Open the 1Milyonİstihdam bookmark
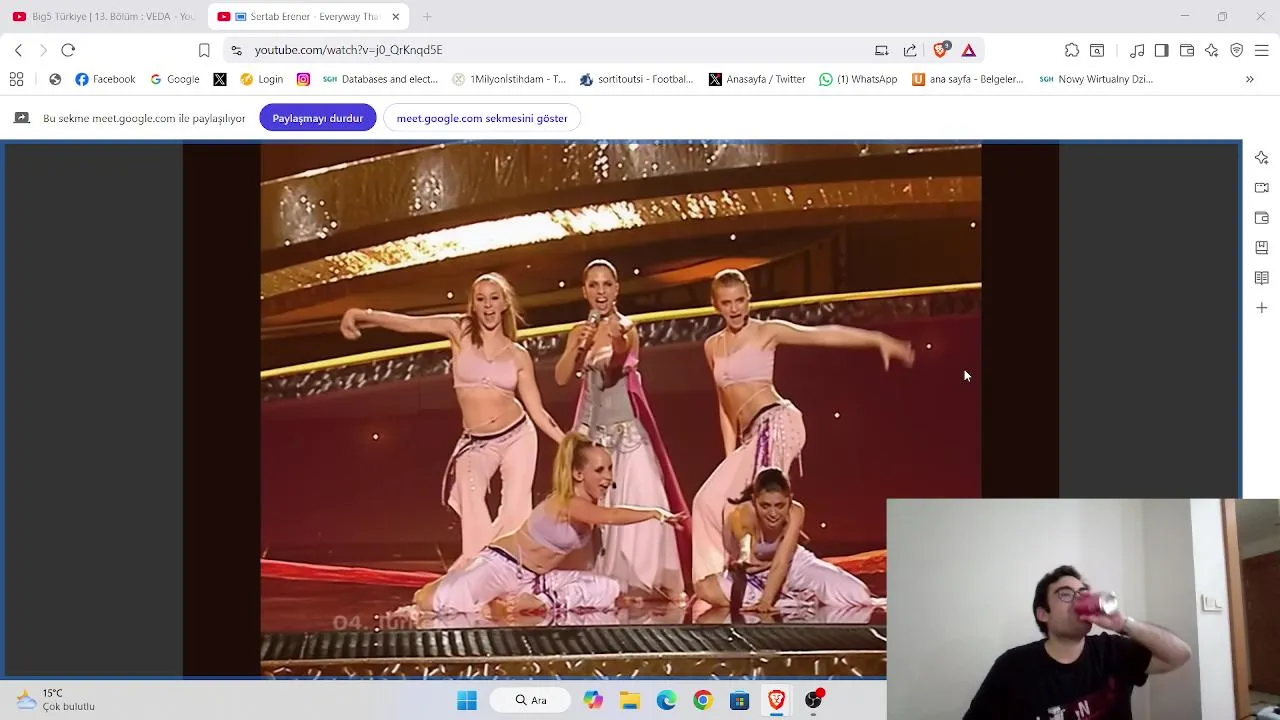 coord(508,79)
